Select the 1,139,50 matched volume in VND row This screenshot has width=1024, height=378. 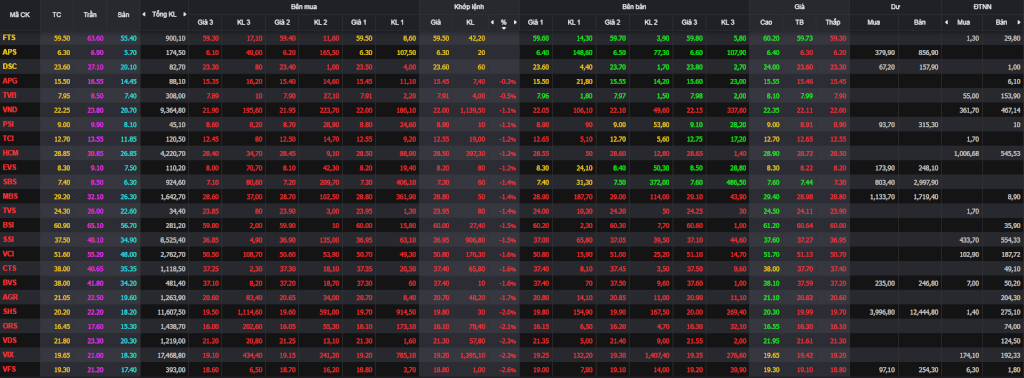(472, 110)
